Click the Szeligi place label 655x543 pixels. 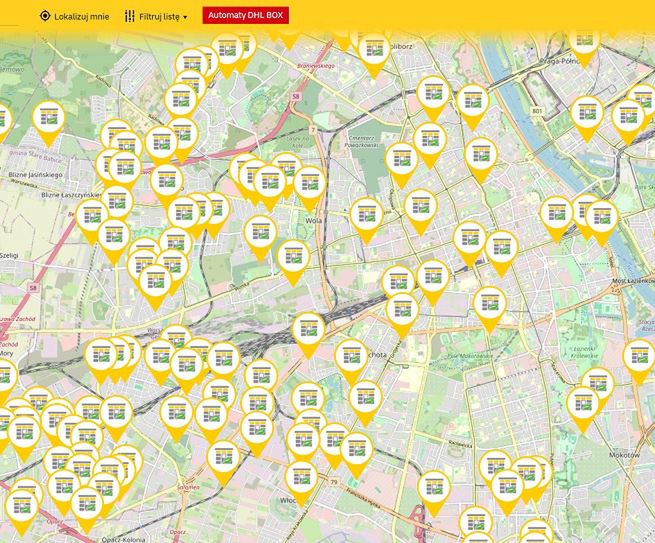[x=9, y=255]
